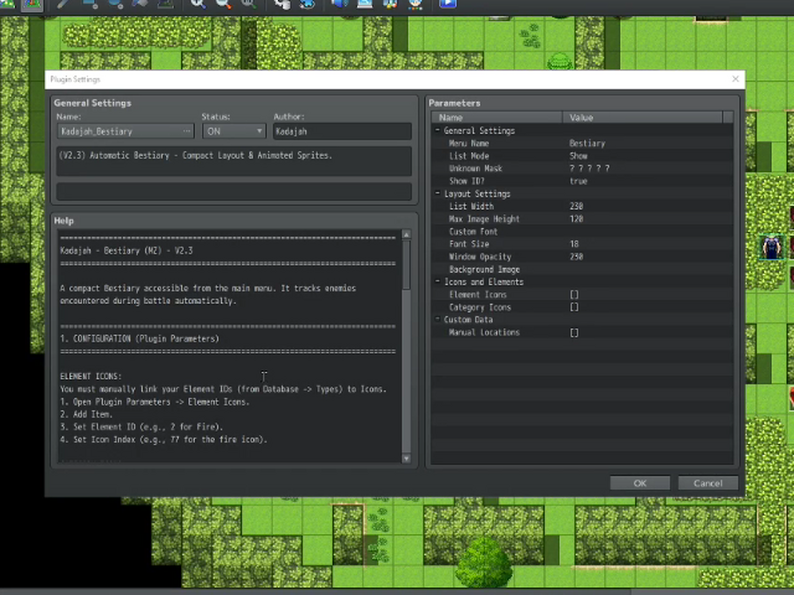Screen dimensions: 794x595
Task: Select the Unknown Mask parameter row
Action: pos(582,169)
